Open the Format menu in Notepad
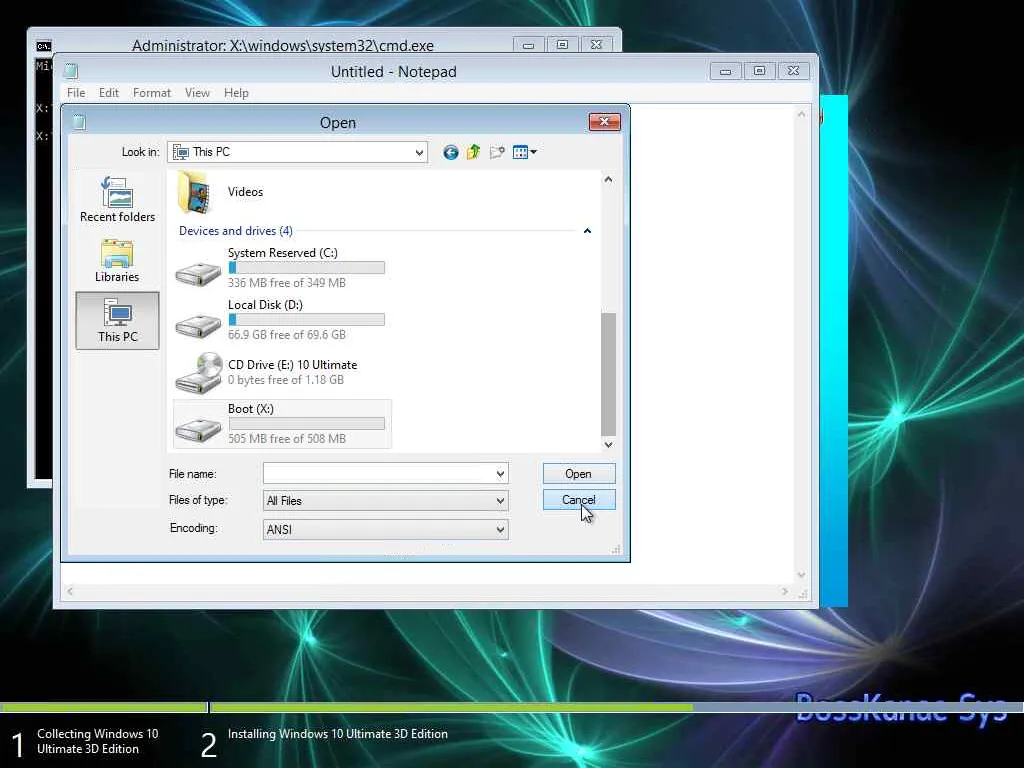This screenshot has height=768, width=1024. 152,93
